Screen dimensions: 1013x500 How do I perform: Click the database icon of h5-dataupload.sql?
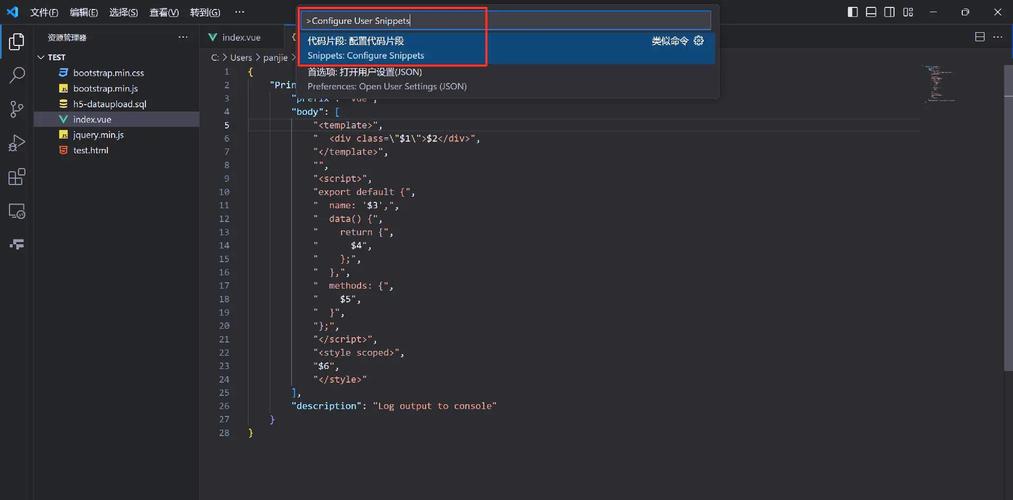63,104
